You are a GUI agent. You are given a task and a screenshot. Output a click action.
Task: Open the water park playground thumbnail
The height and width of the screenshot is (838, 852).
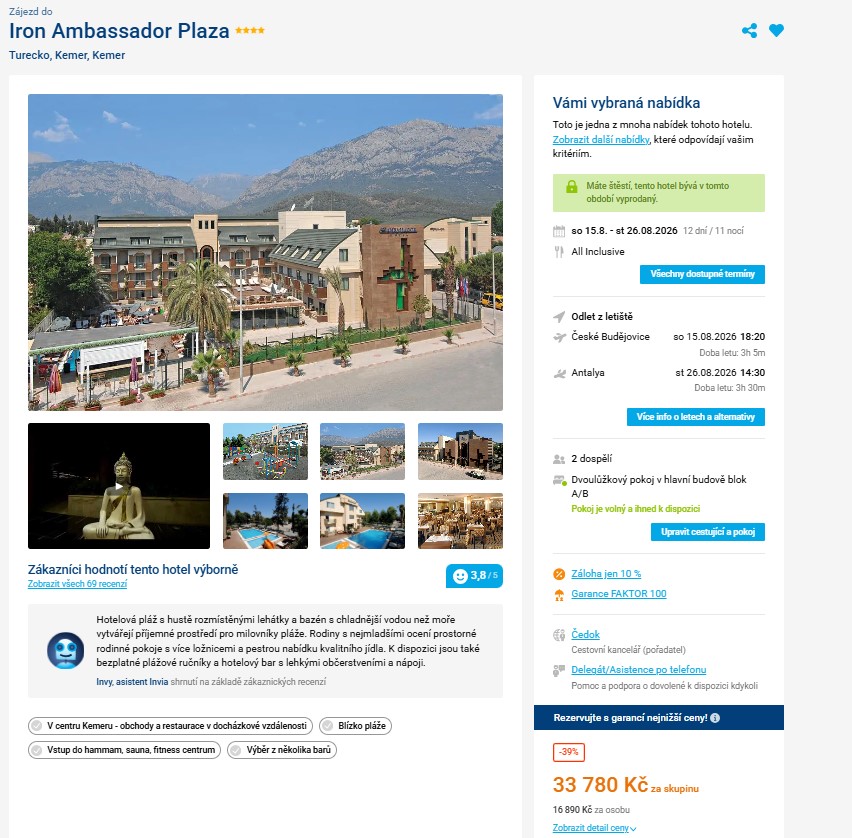tap(265, 452)
